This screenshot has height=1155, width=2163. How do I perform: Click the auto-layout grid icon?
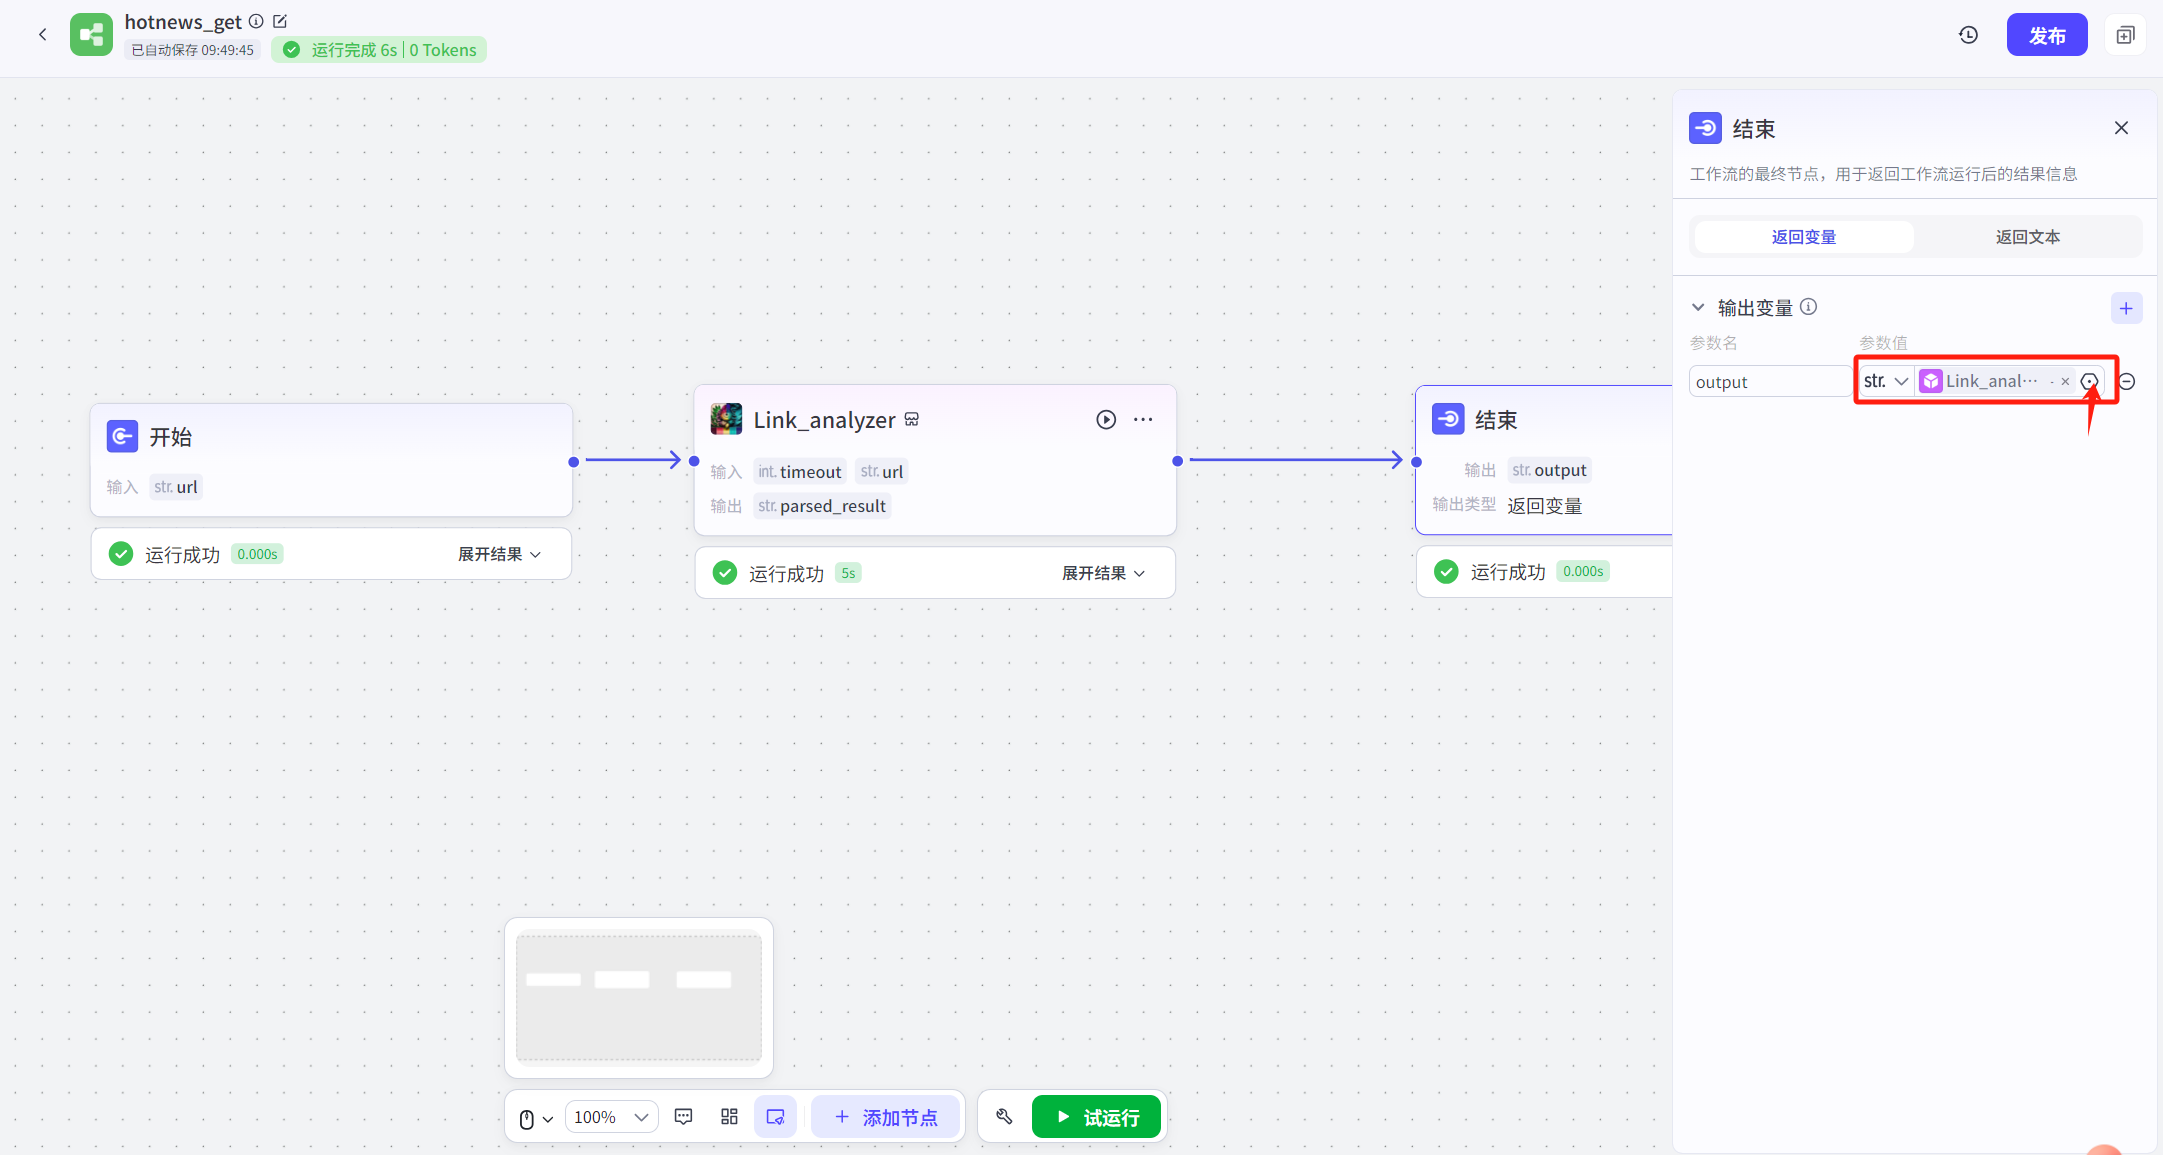coord(729,1116)
